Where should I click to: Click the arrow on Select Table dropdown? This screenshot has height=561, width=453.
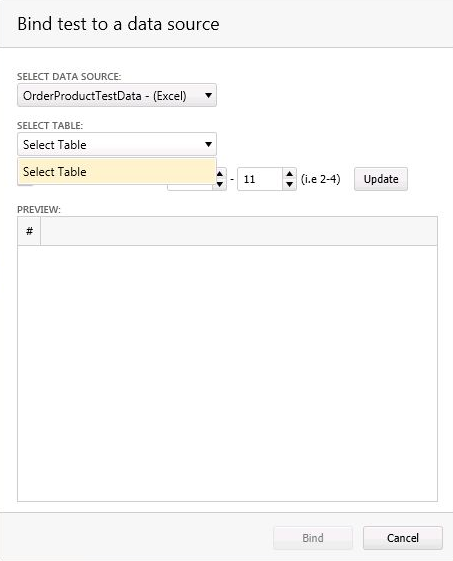click(x=208, y=144)
